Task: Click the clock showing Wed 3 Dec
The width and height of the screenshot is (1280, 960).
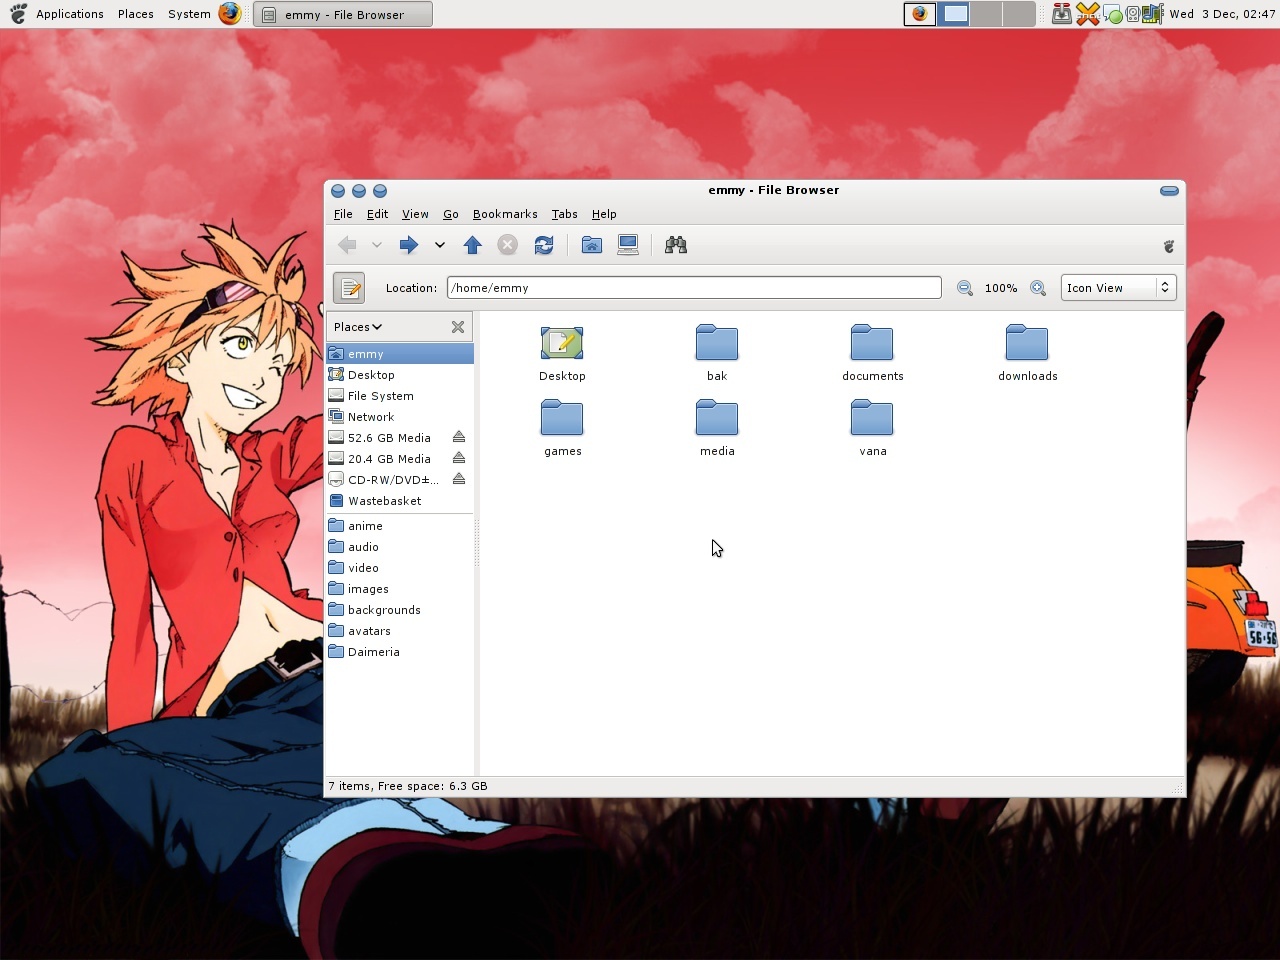Action: click(x=1222, y=14)
